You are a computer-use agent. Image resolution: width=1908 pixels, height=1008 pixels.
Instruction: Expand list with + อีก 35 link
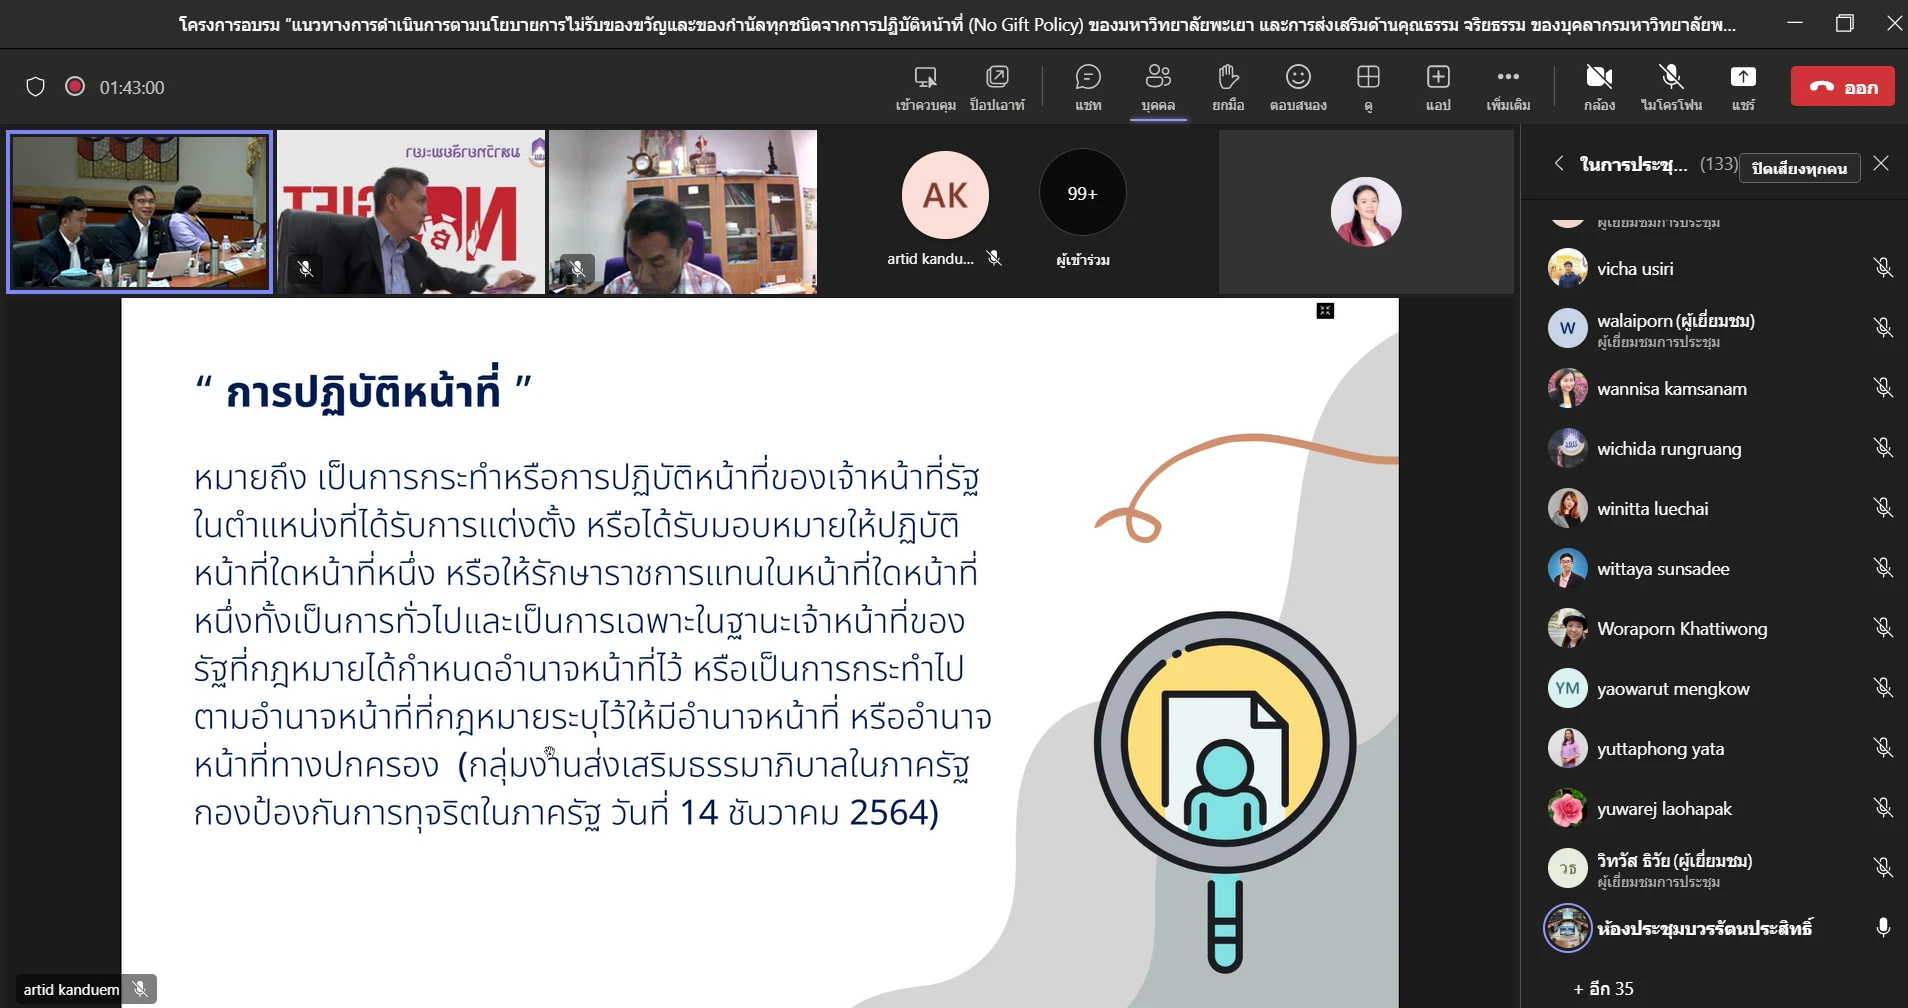tap(1603, 989)
